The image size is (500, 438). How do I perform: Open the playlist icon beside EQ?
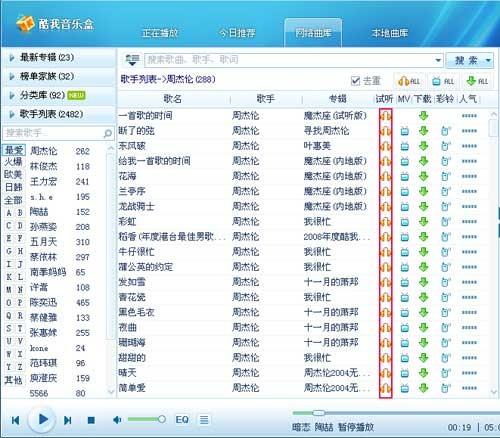click(x=204, y=419)
